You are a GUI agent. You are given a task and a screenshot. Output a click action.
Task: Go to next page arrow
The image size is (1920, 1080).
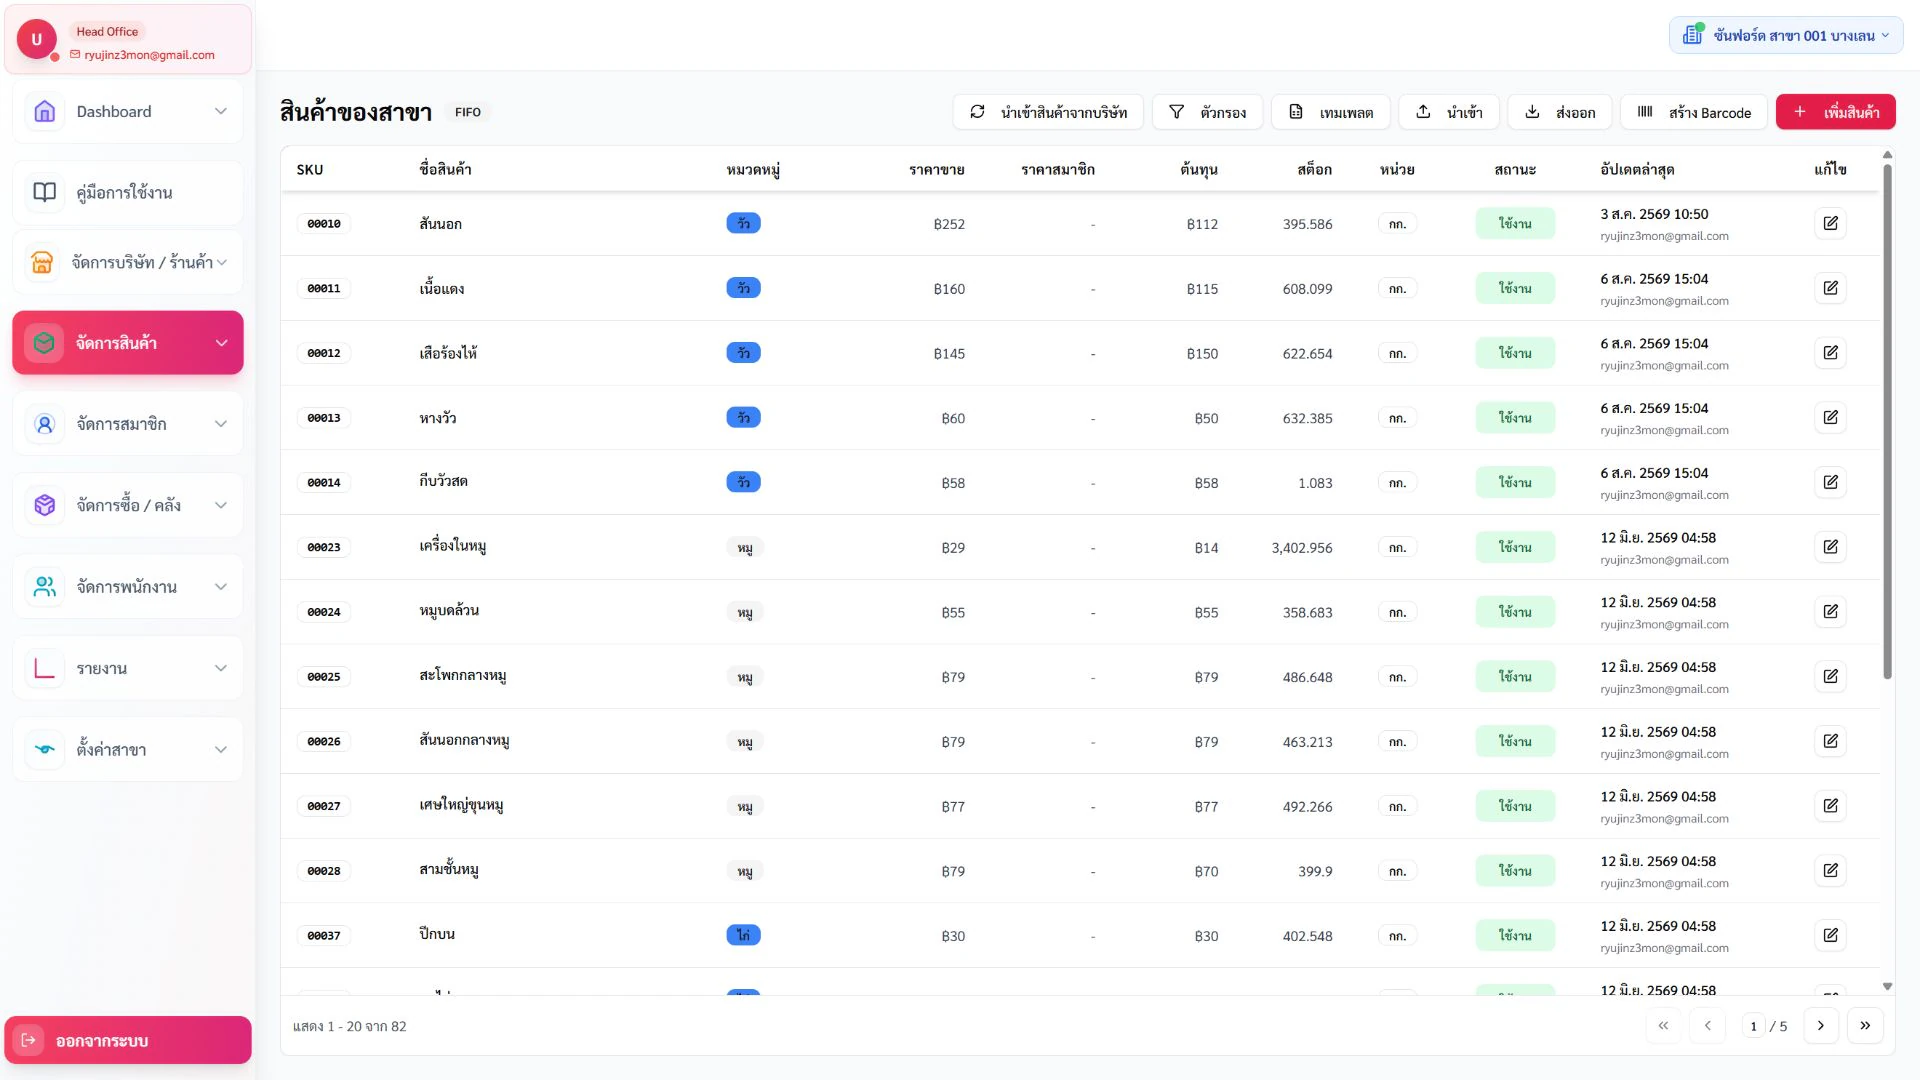pos(1821,1025)
